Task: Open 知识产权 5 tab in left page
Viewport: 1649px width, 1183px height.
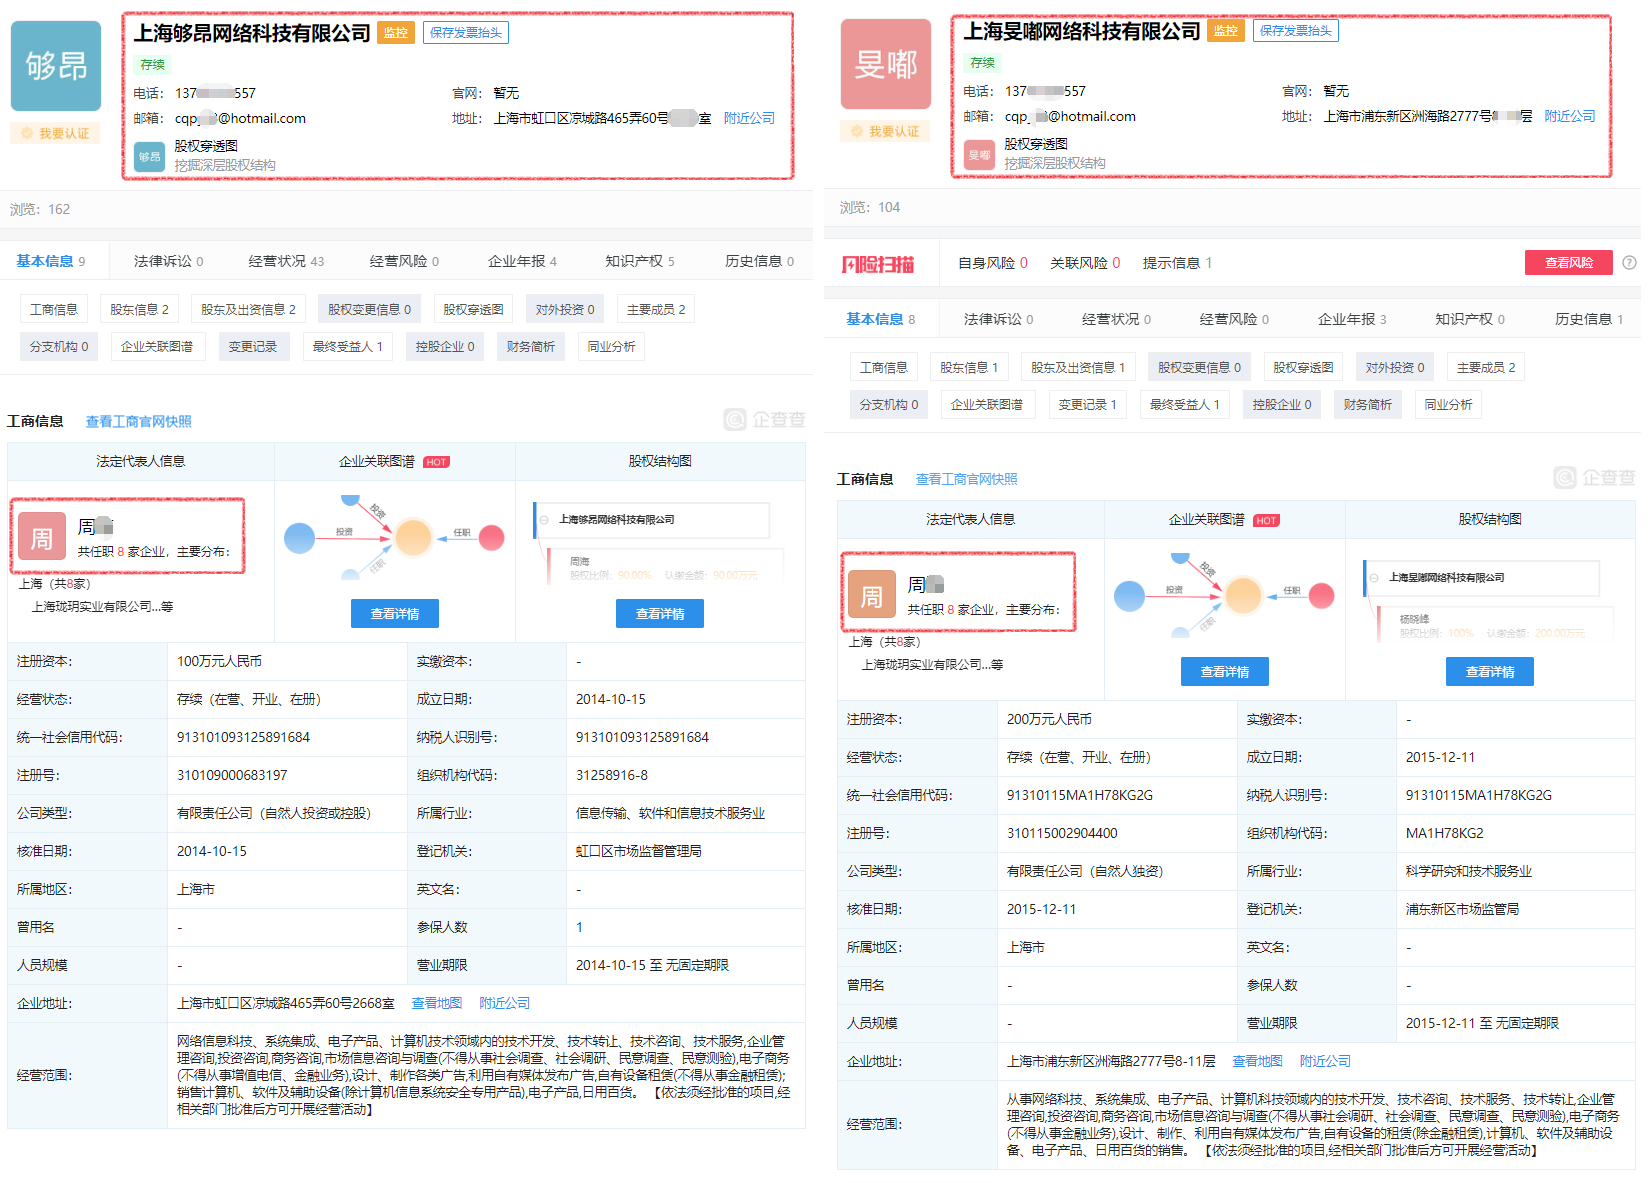Action: (x=640, y=261)
